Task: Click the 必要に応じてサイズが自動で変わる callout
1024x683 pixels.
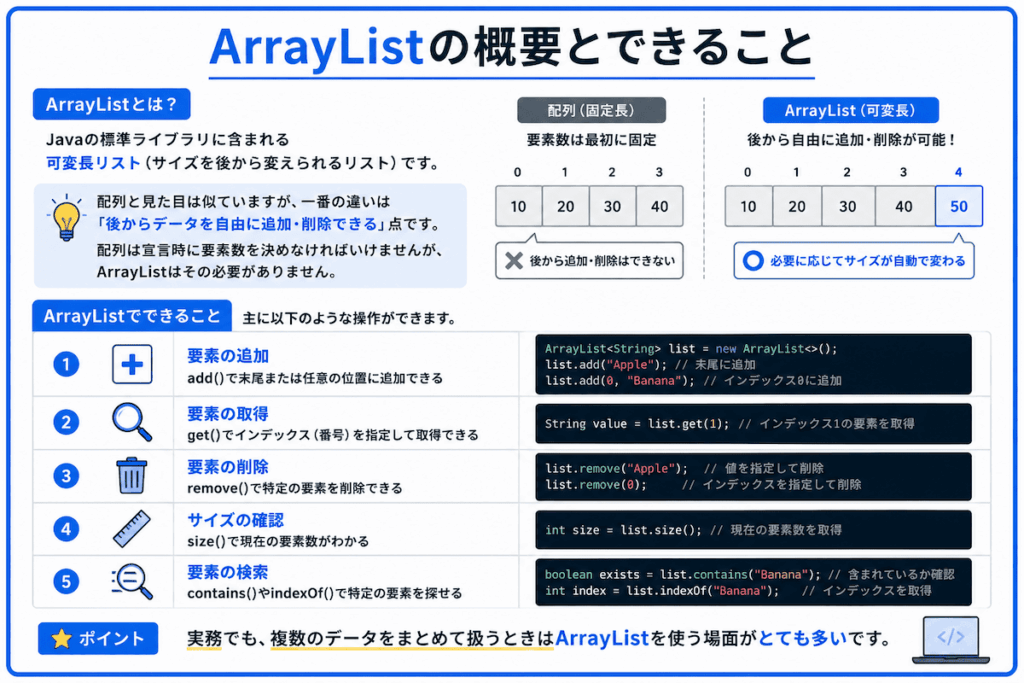Action: pos(854,261)
